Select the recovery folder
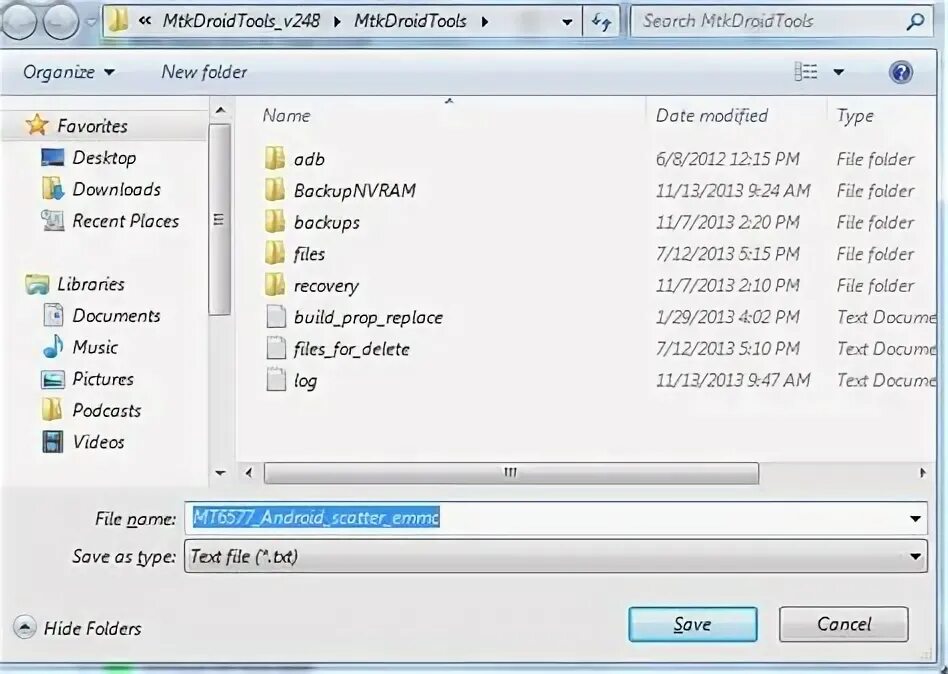 point(326,285)
